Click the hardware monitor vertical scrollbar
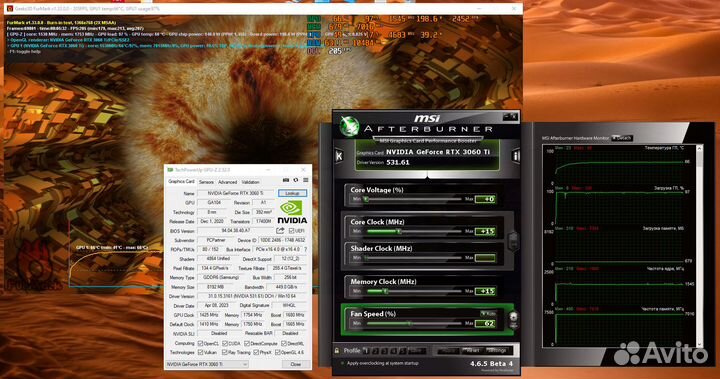This screenshot has height=379, width=720. 699,246
